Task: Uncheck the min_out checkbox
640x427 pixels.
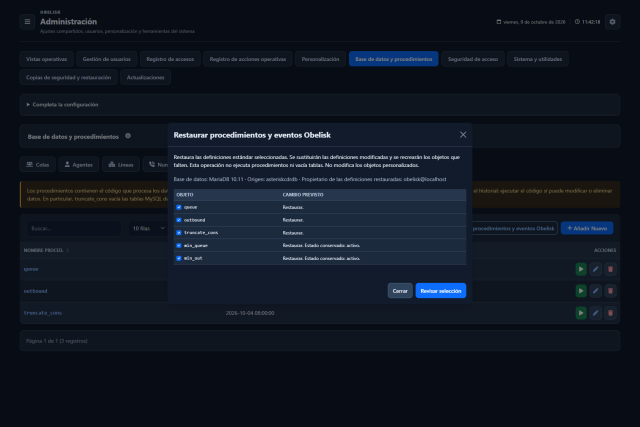Action: click(179, 258)
